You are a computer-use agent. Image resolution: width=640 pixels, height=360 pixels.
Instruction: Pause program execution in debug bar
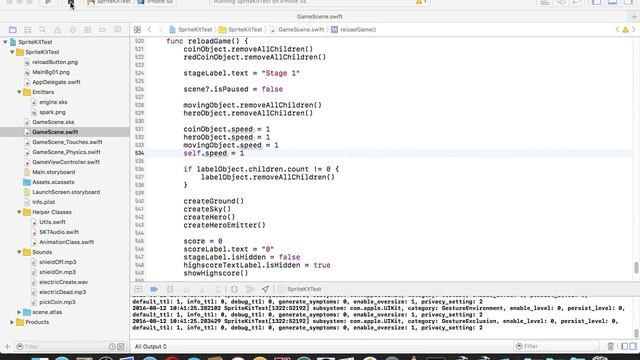point(170,289)
